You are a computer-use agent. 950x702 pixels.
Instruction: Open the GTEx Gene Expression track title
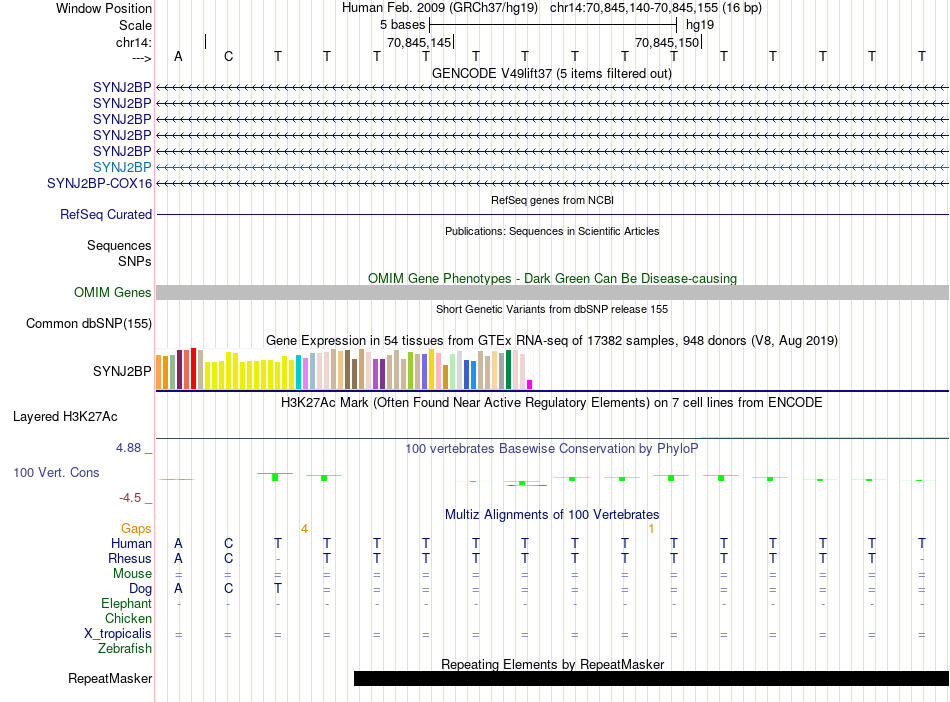552,340
